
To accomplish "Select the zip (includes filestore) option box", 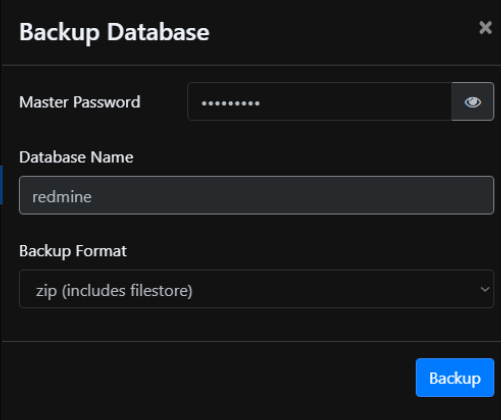I will pyautogui.click(x=256, y=289).
